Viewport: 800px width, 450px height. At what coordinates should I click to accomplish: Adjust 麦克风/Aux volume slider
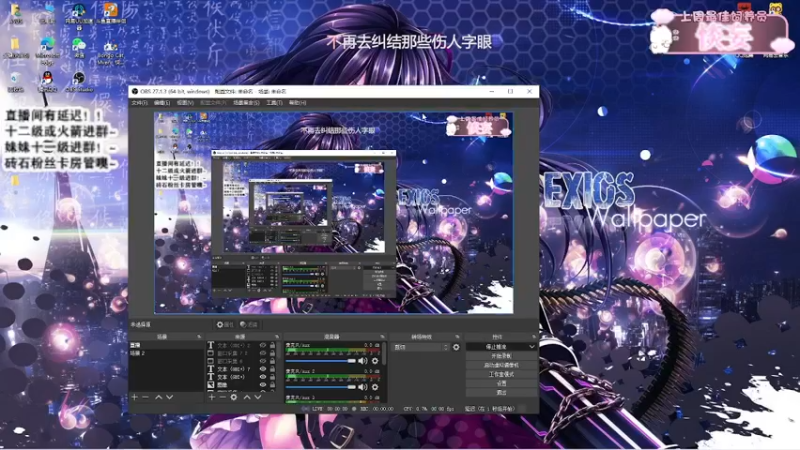point(321,361)
